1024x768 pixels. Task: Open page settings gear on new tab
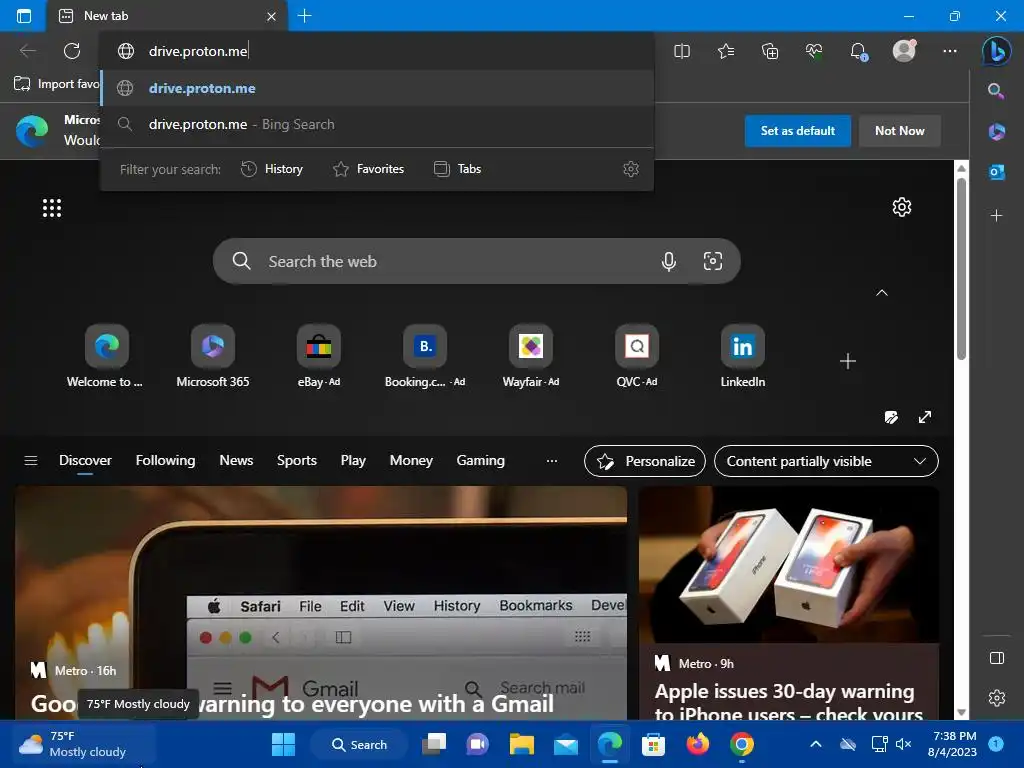point(902,207)
